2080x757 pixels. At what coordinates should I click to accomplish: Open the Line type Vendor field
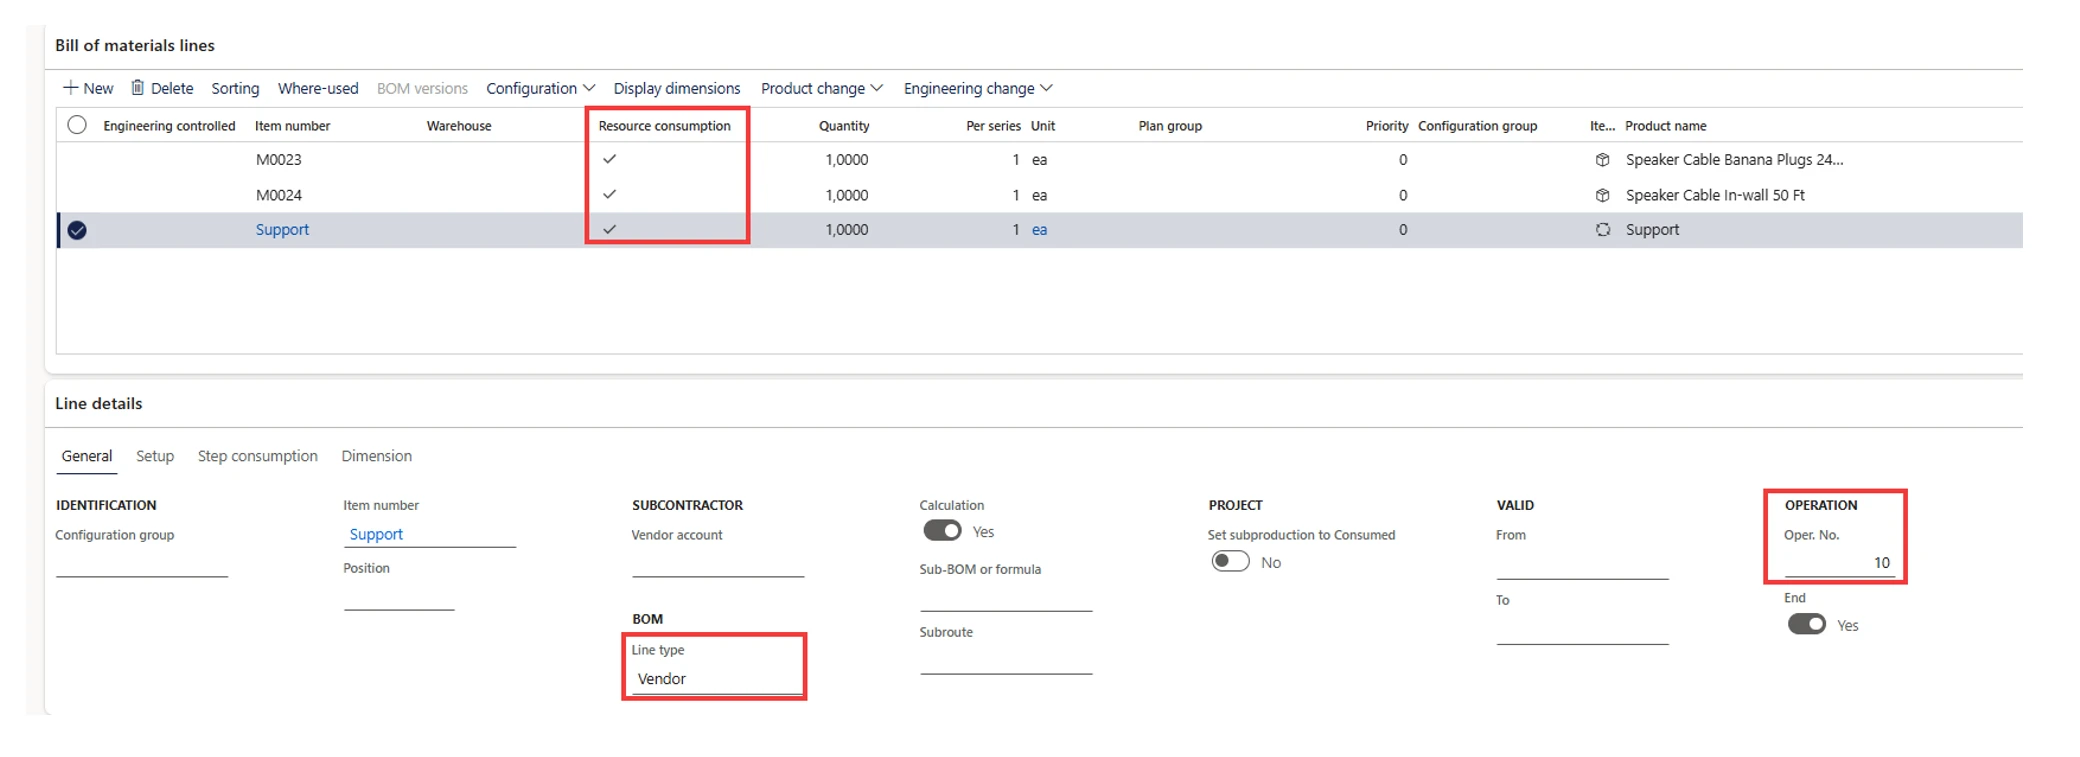[715, 679]
